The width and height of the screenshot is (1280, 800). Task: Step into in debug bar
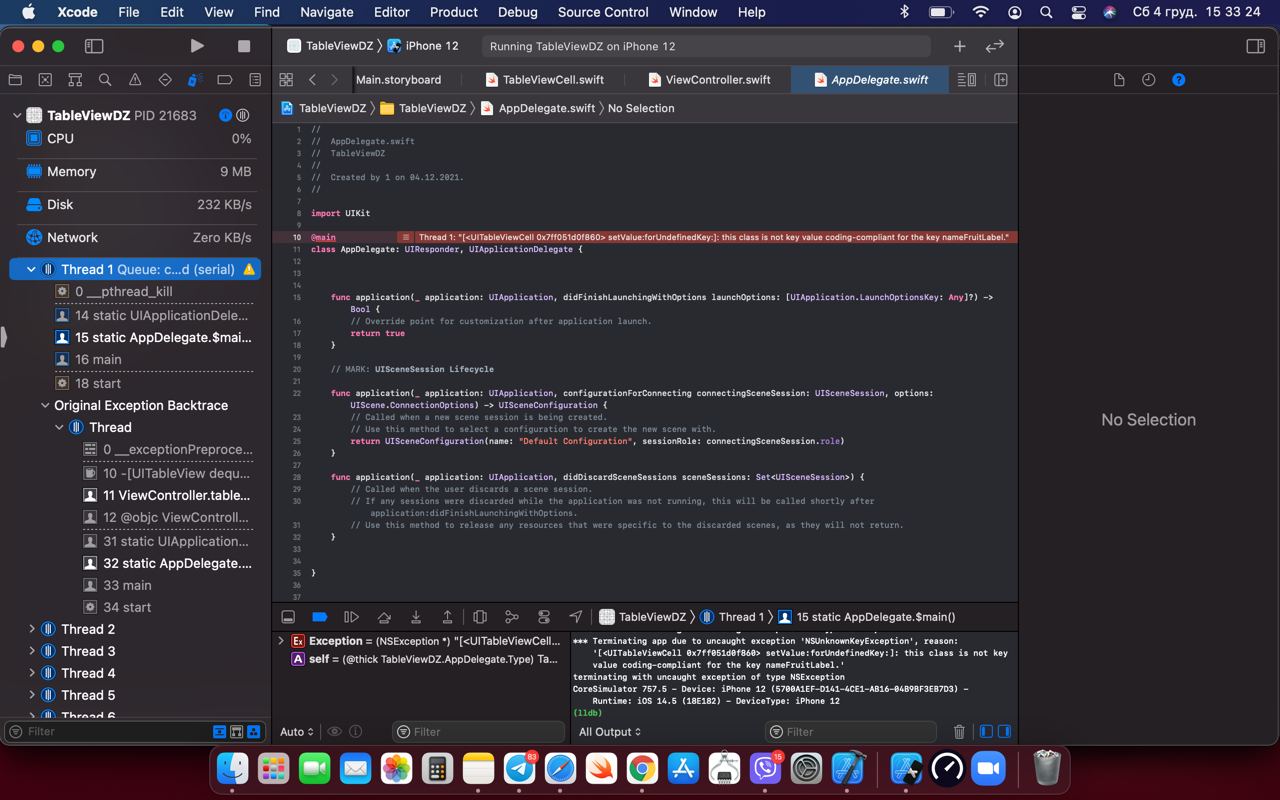click(x=416, y=617)
